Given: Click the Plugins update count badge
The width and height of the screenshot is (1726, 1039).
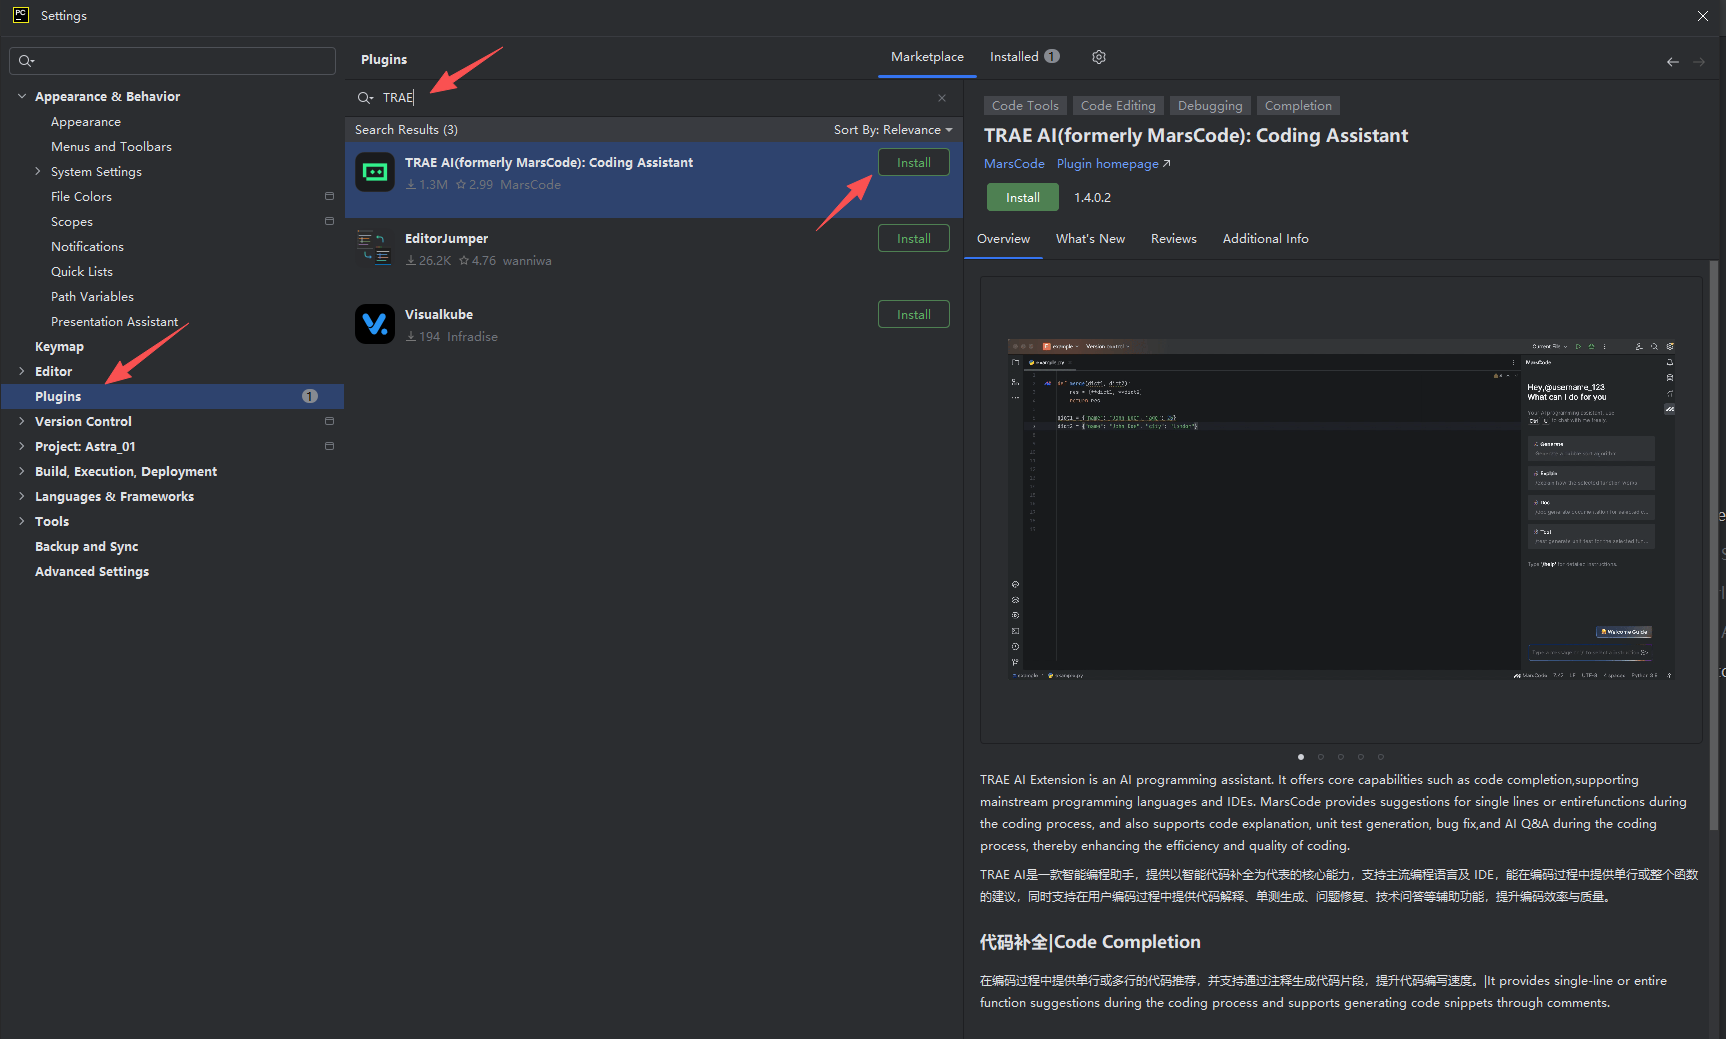Looking at the screenshot, I should pos(310,396).
